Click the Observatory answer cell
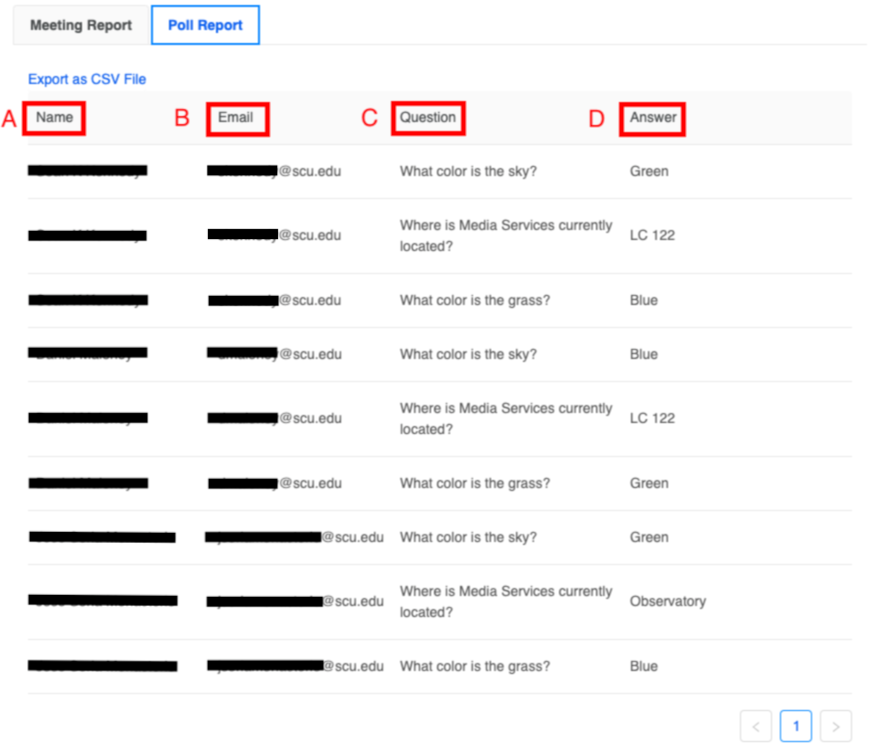 (x=667, y=601)
